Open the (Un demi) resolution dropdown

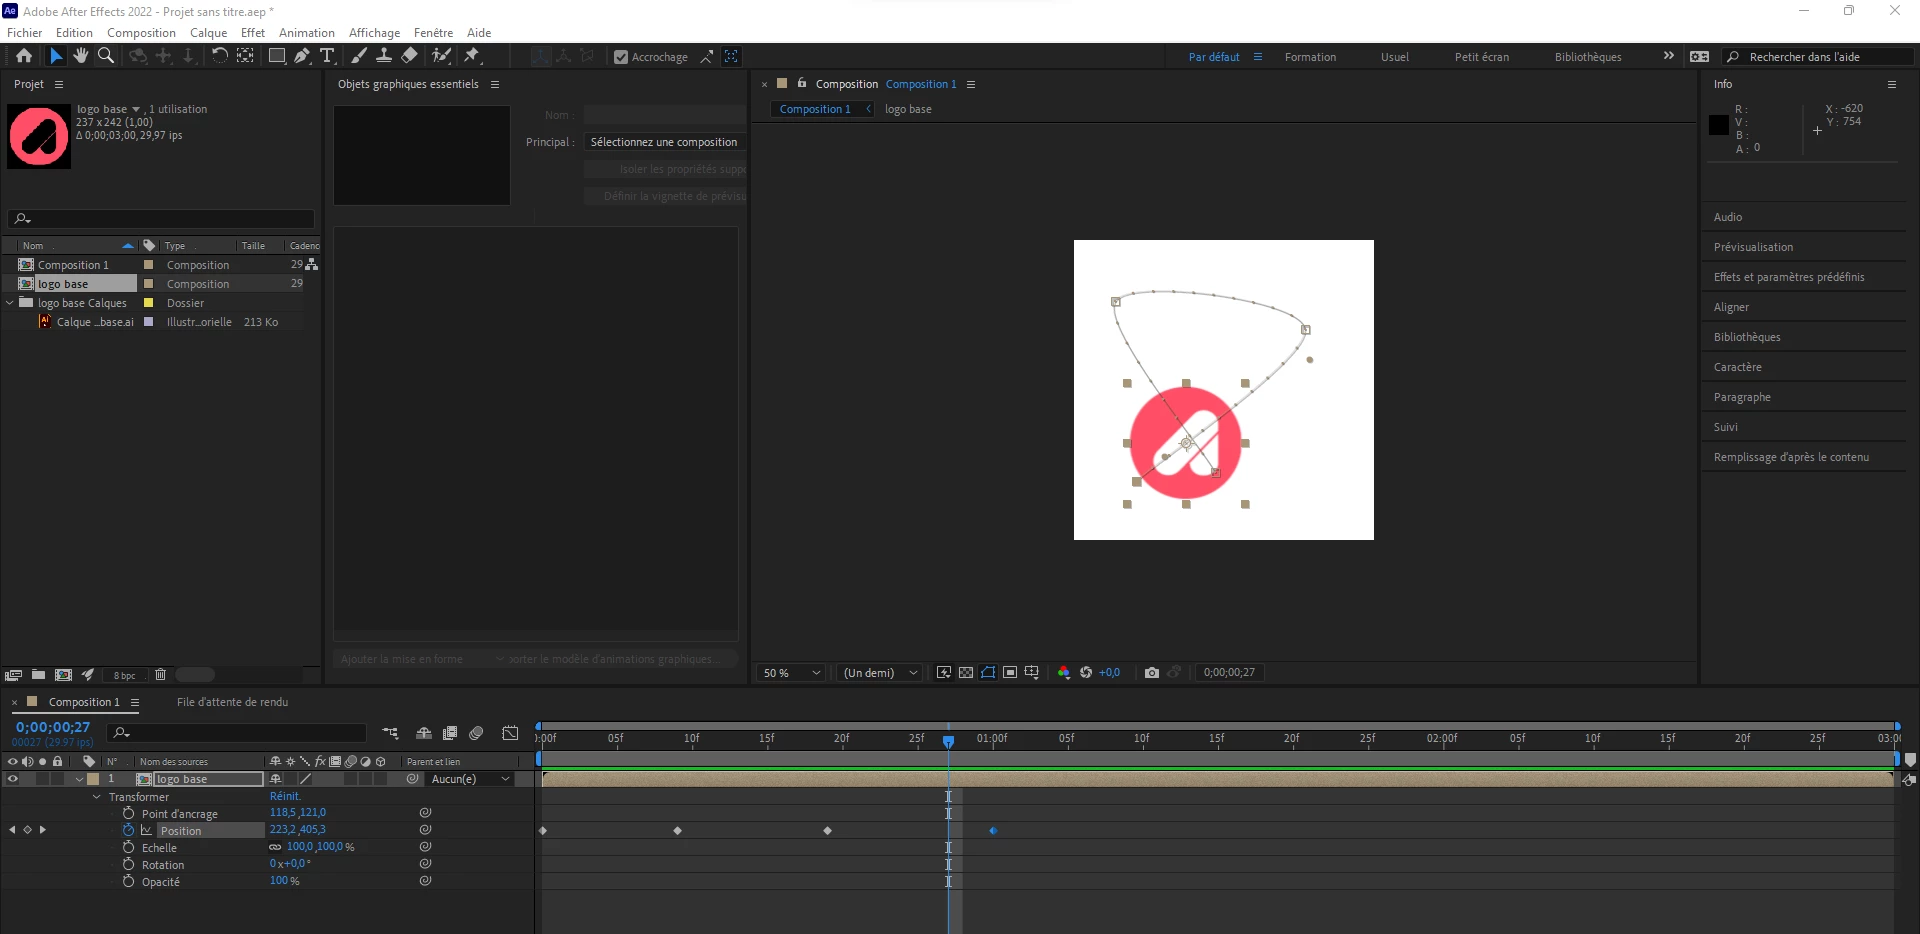point(879,673)
